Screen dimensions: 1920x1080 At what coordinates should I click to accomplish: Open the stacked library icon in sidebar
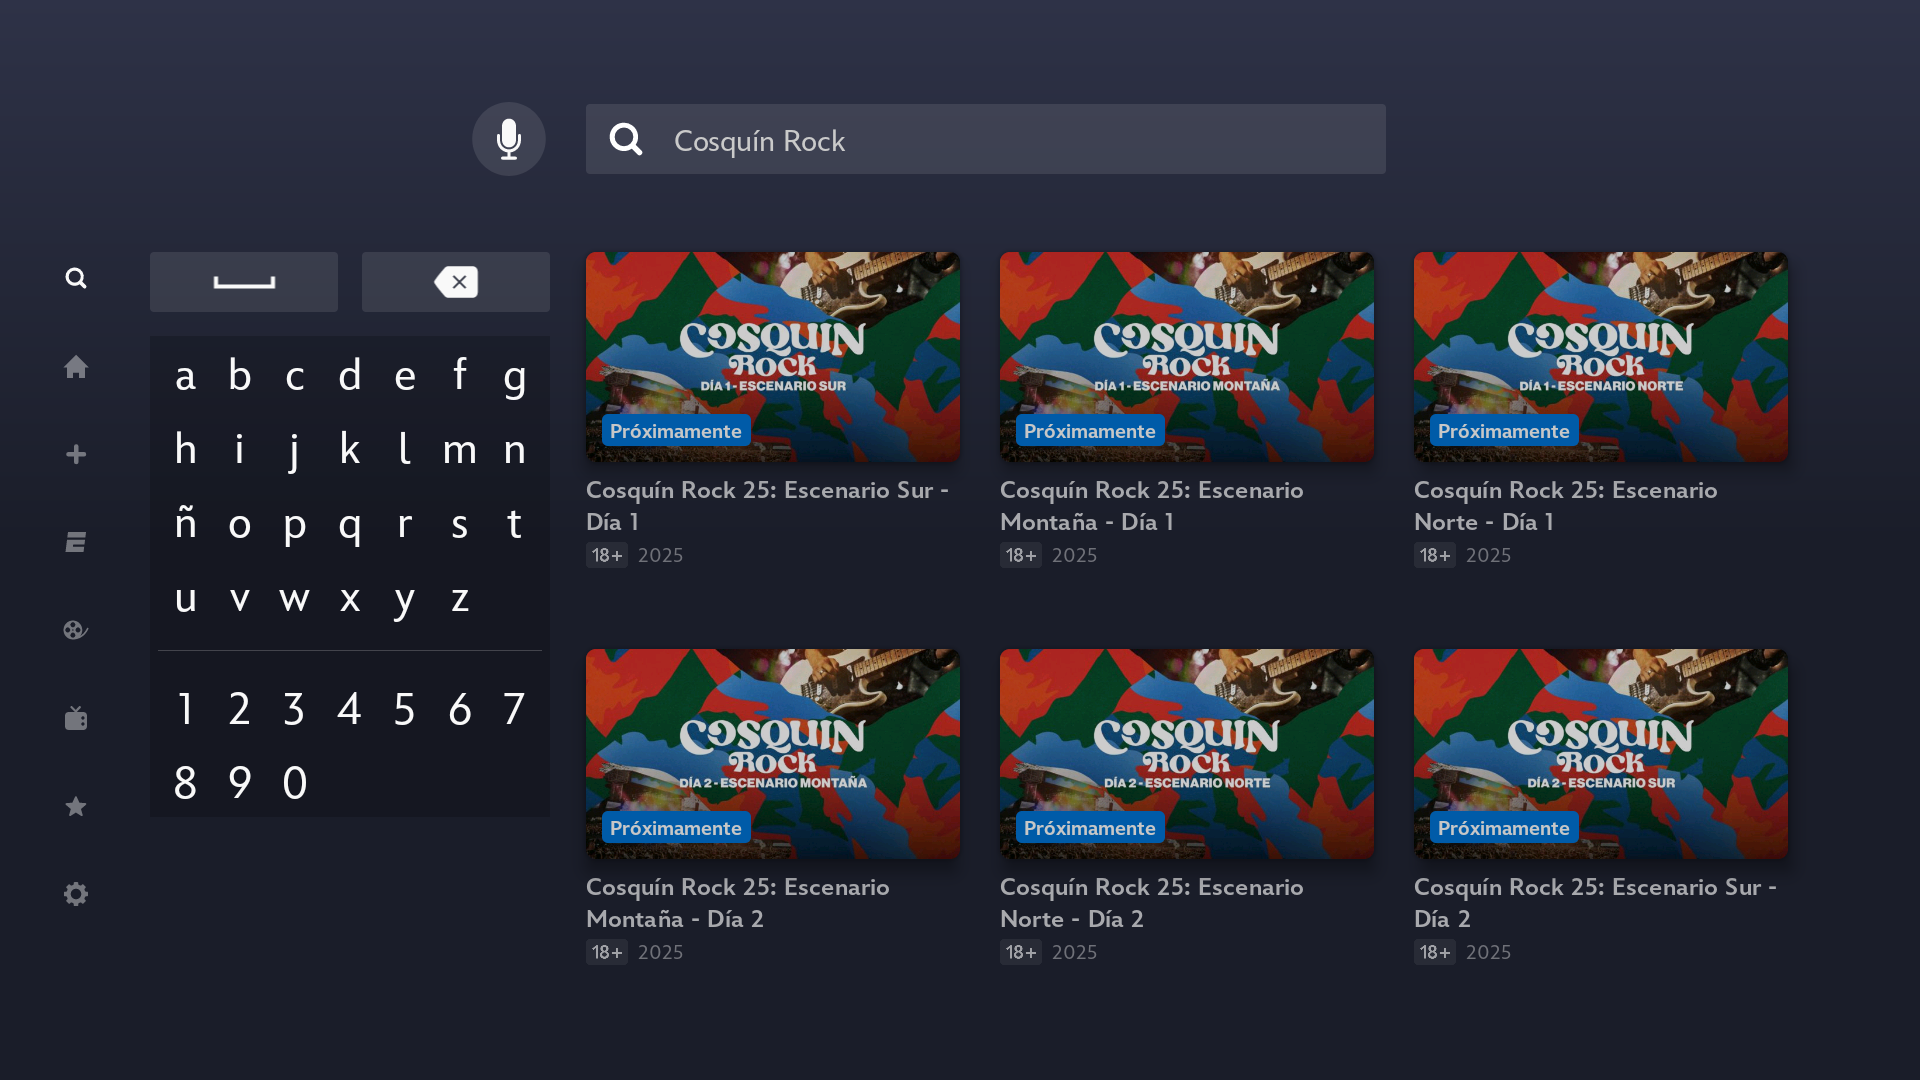(x=76, y=542)
